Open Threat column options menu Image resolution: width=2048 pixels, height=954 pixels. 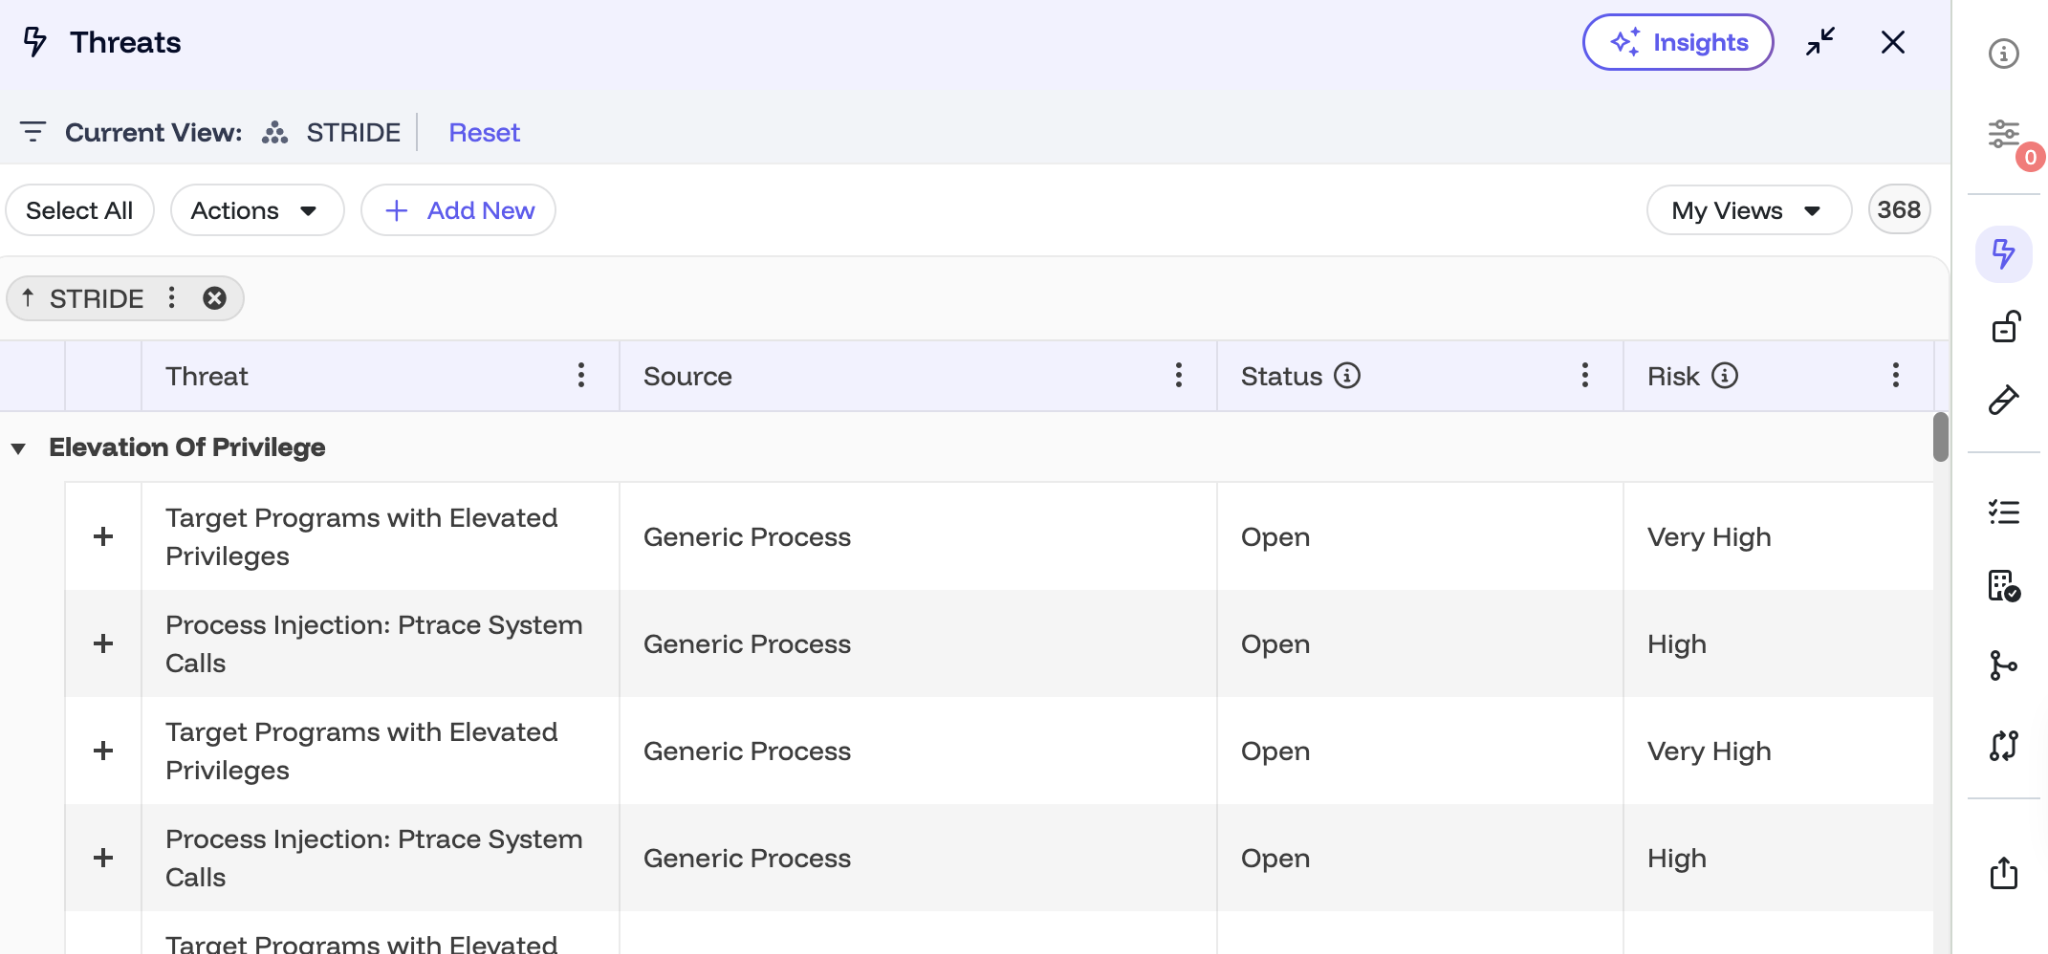click(x=581, y=376)
